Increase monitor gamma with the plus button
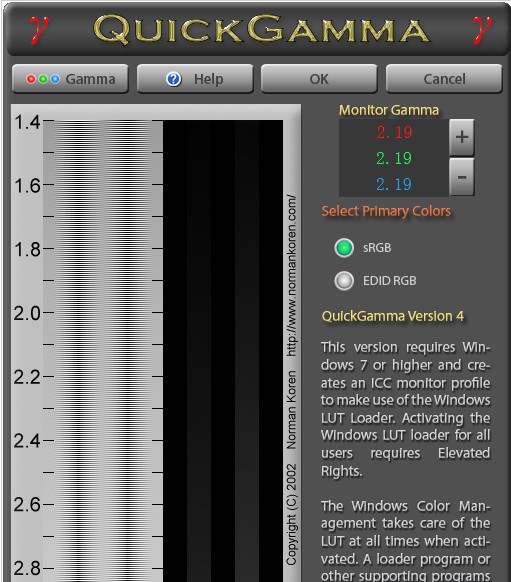Screen dimensions: 511x582 pos(462,137)
